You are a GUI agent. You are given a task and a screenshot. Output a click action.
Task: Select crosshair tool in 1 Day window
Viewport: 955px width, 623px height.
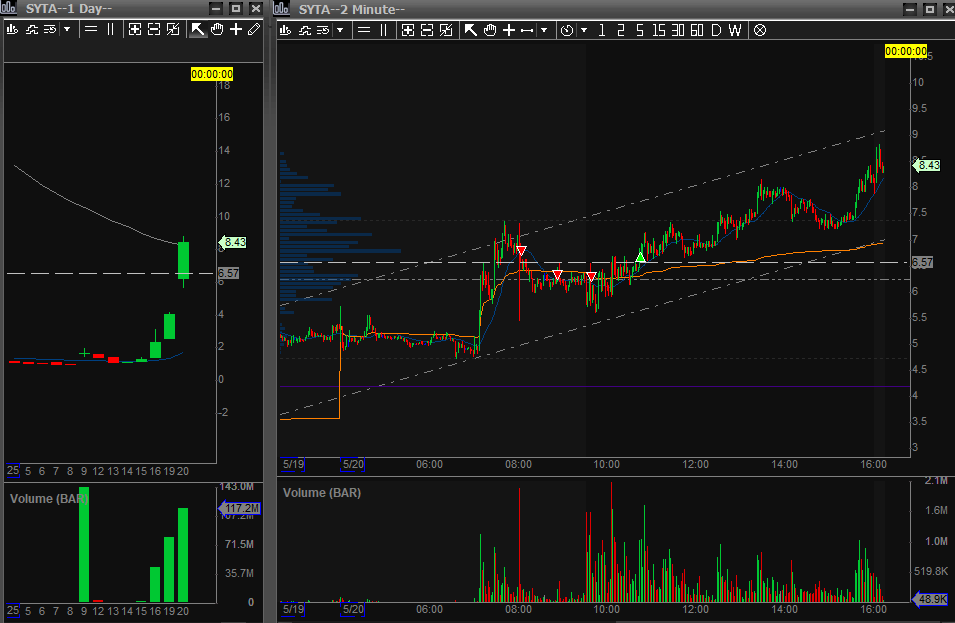[236, 29]
